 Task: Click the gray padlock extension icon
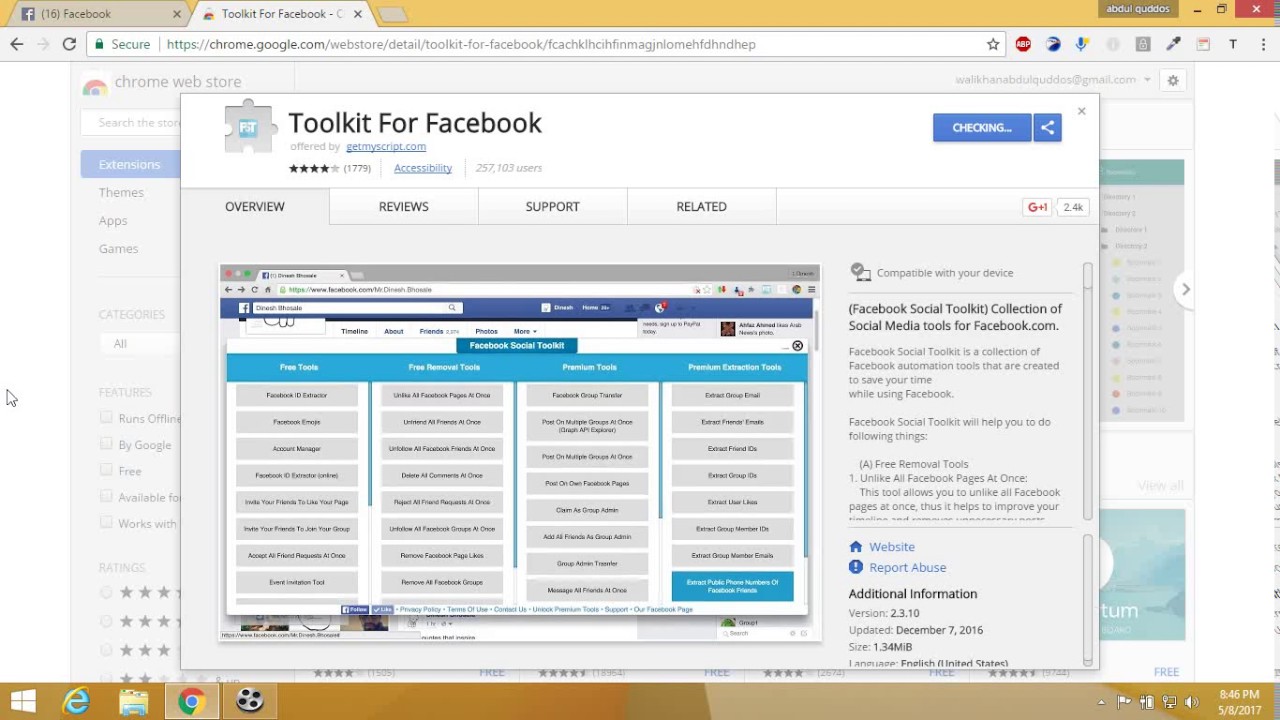(x=1143, y=44)
